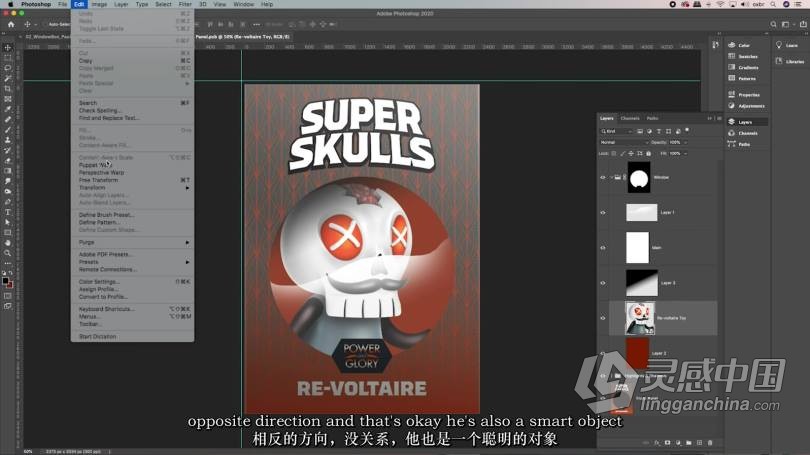
Task: Toggle lock all layer attributes
Action: [x=649, y=153]
